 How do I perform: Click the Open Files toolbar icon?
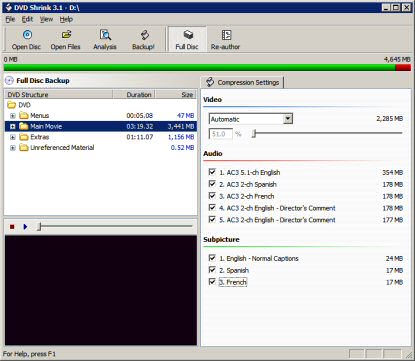click(x=65, y=40)
